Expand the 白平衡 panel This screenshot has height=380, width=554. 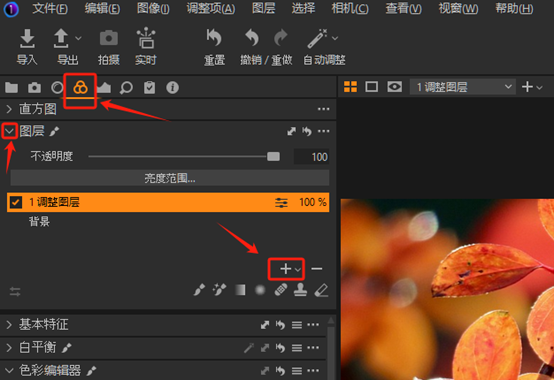pos(9,348)
